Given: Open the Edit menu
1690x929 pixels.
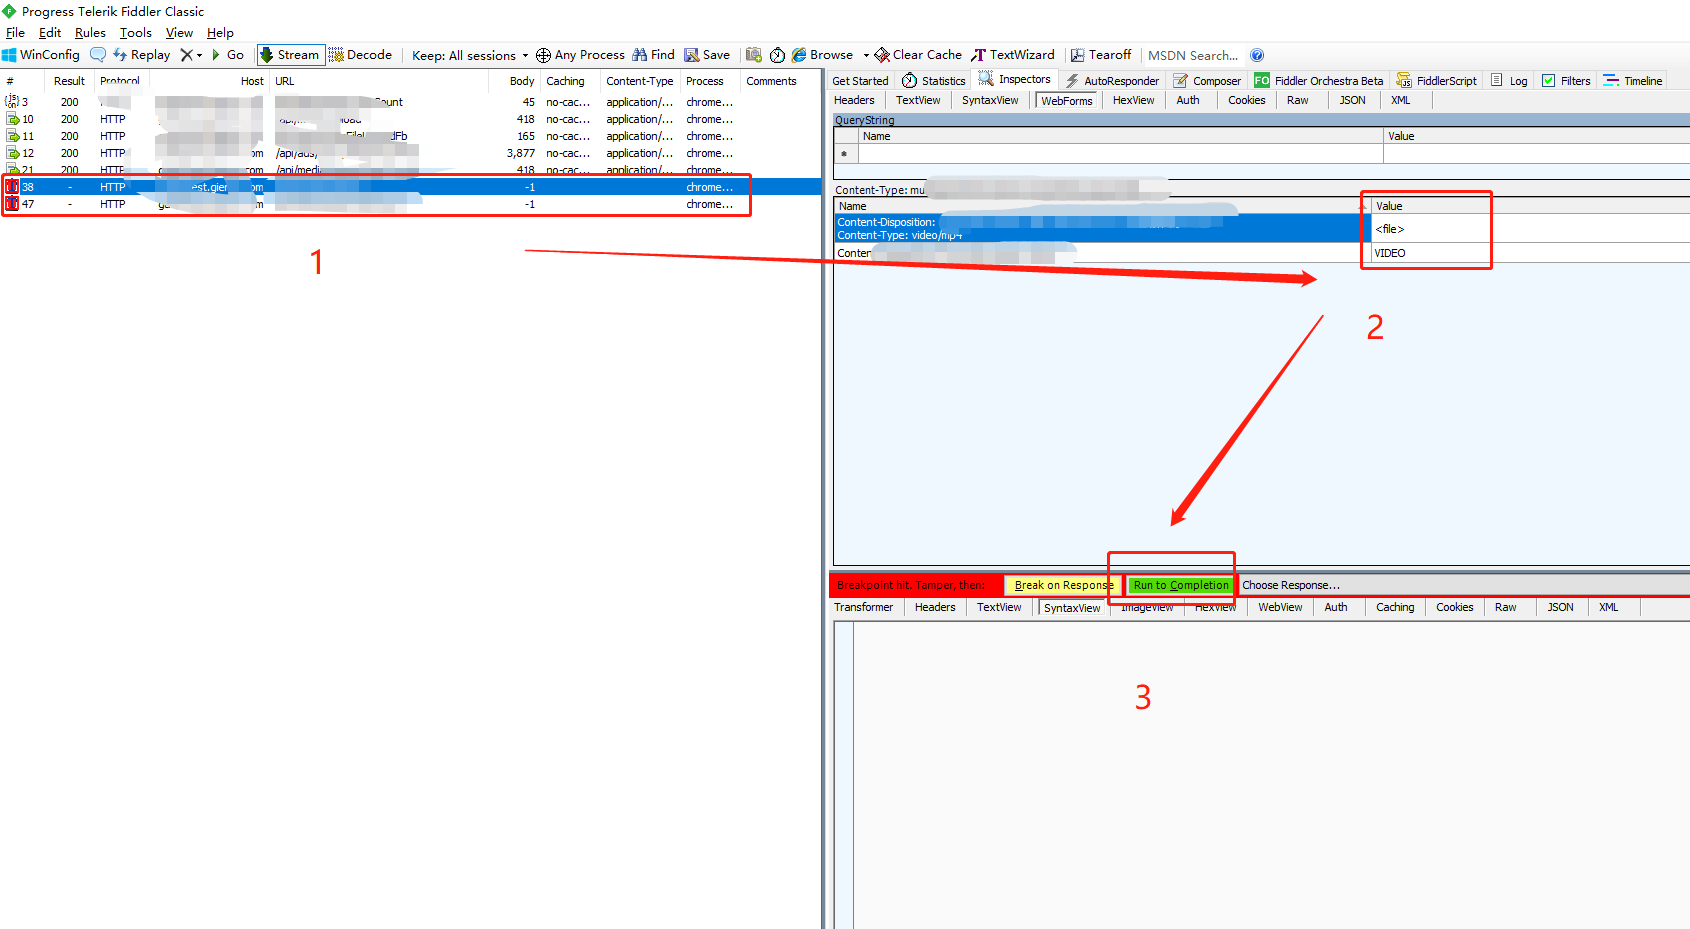Looking at the screenshot, I should [x=50, y=33].
